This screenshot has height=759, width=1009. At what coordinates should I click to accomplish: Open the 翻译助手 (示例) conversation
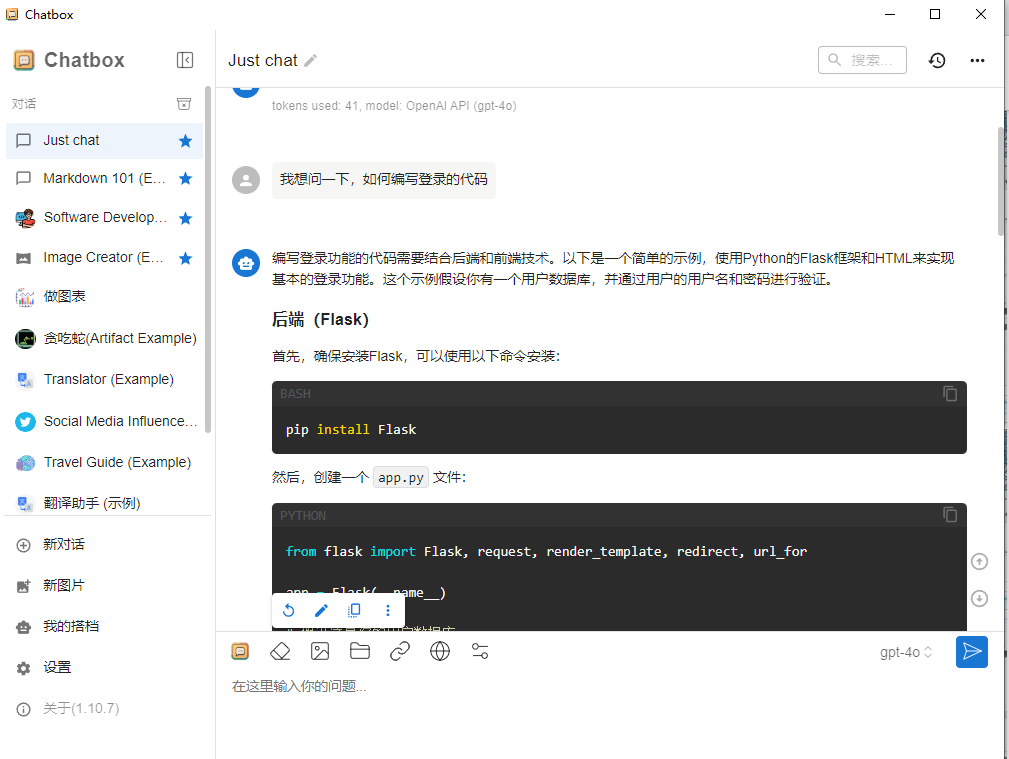pos(104,503)
